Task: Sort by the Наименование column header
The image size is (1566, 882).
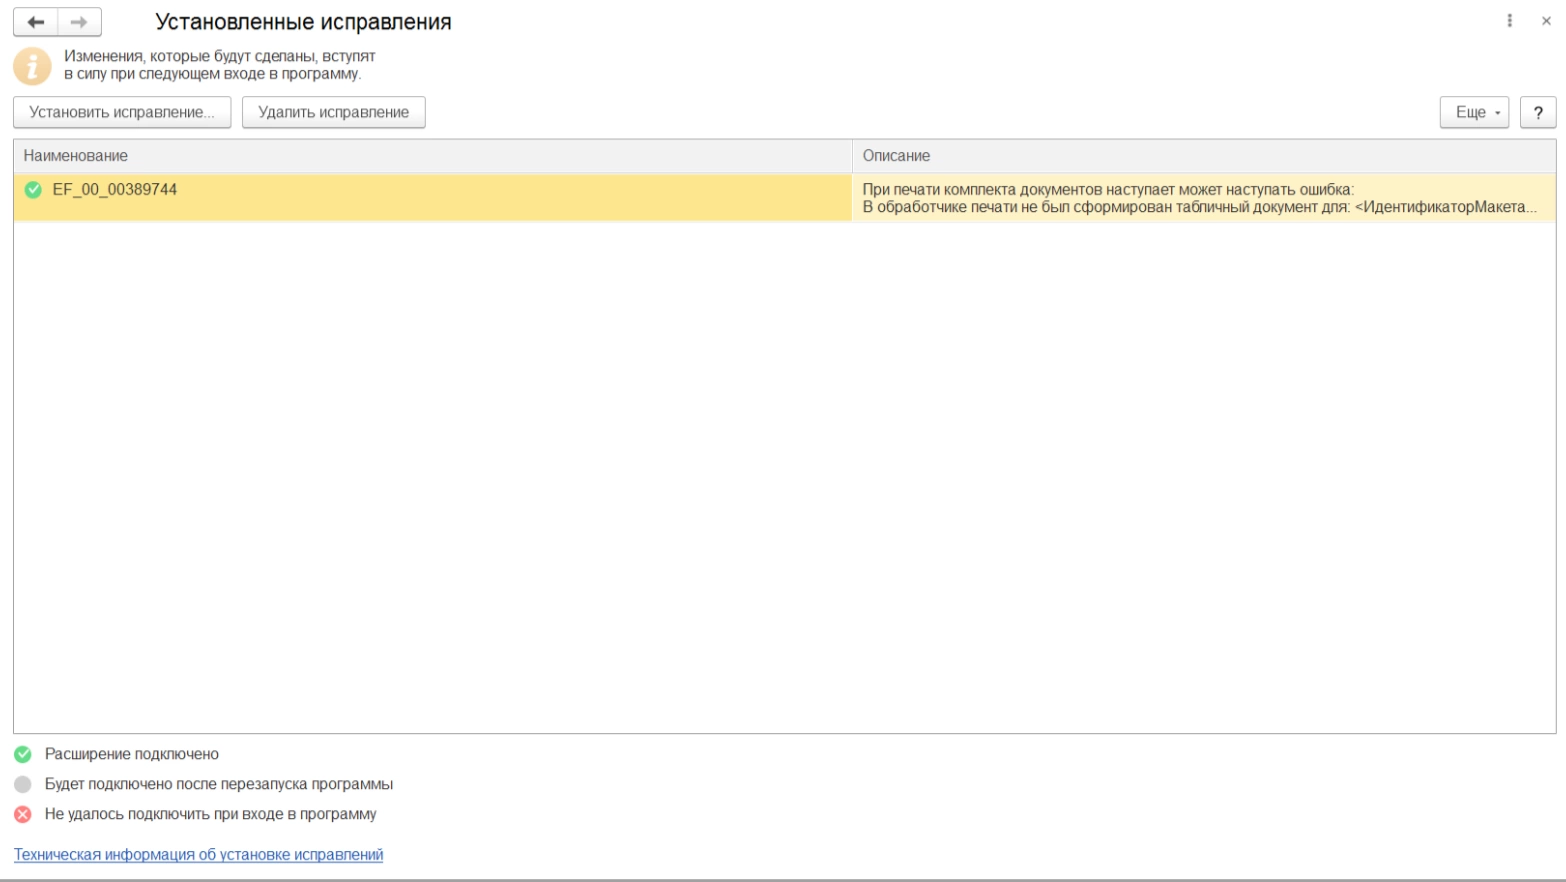Action: point(432,156)
